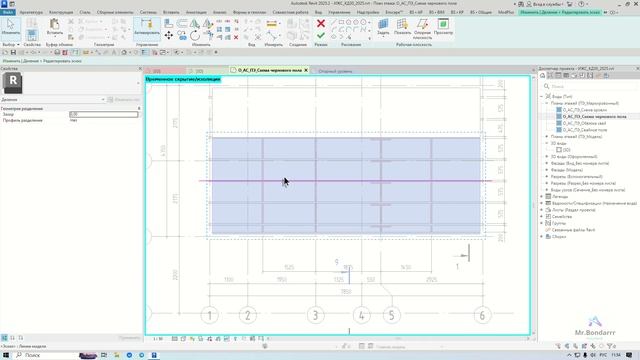The image size is (640, 360).
Task: Click the Save icon in quick access toolbar
Action: point(13,53)
